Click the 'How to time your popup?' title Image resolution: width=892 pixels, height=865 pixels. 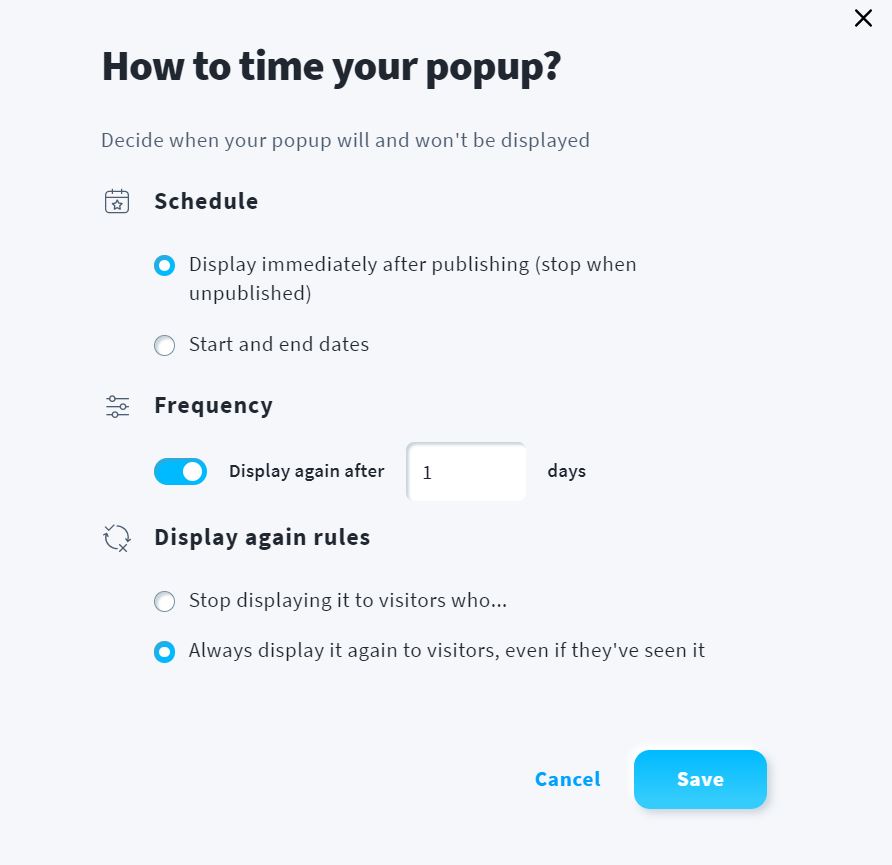(x=331, y=67)
